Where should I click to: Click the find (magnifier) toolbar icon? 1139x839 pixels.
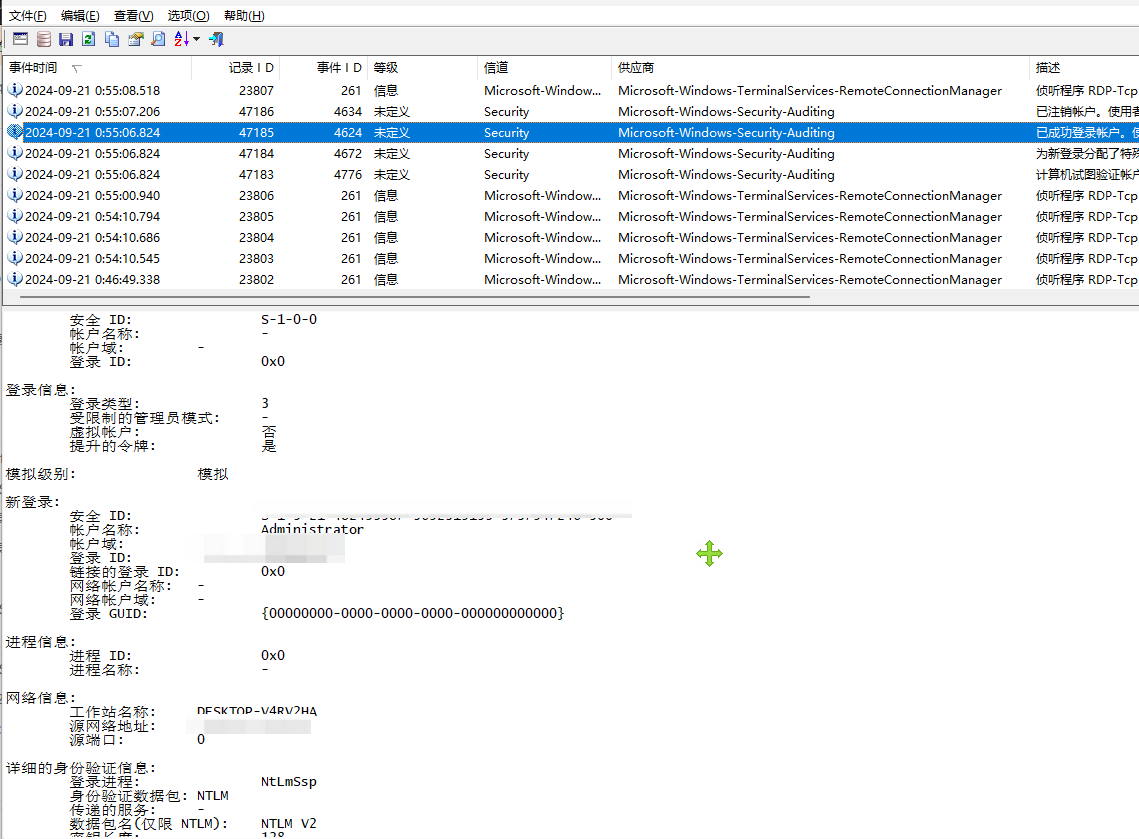(158, 39)
